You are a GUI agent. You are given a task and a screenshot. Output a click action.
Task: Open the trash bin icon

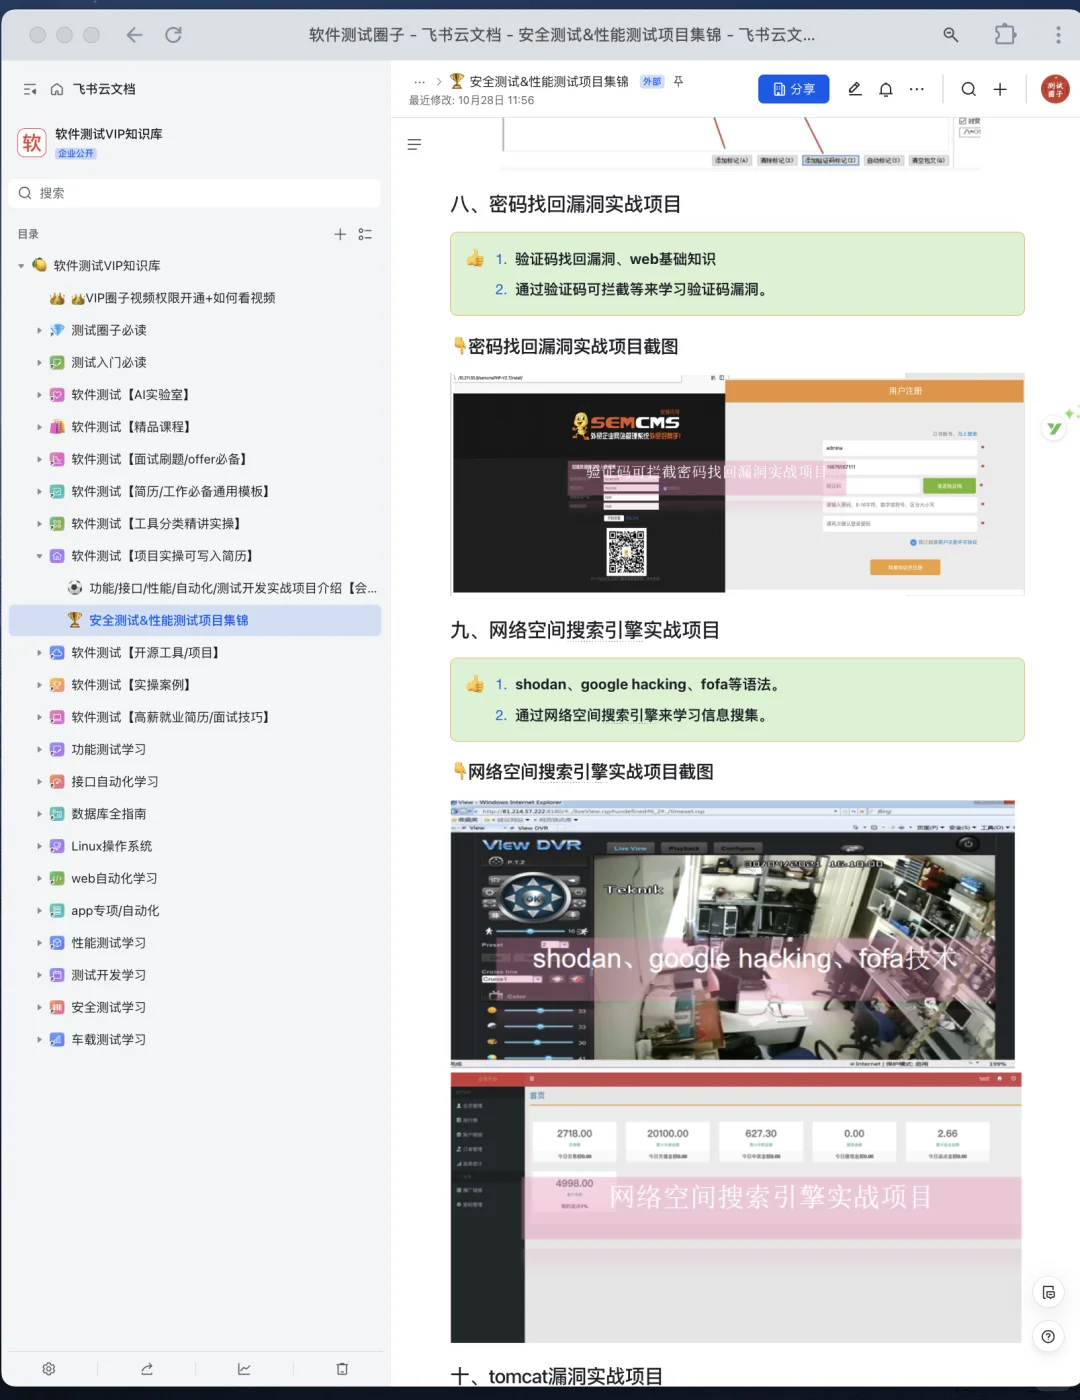(342, 1369)
